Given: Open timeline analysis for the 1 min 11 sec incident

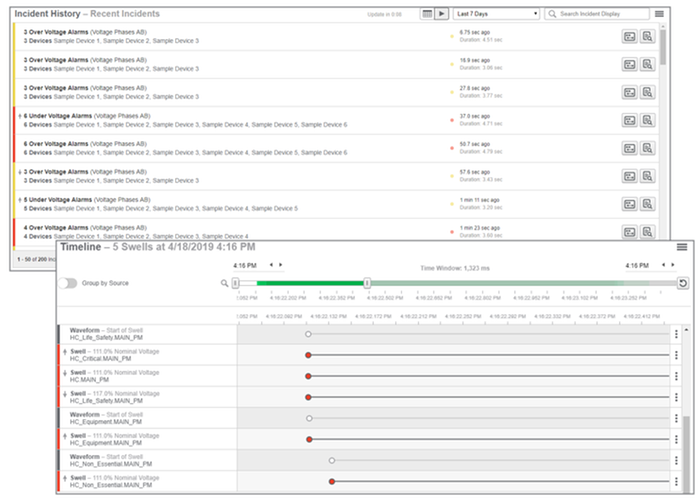Looking at the screenshot, I should 629,204.
